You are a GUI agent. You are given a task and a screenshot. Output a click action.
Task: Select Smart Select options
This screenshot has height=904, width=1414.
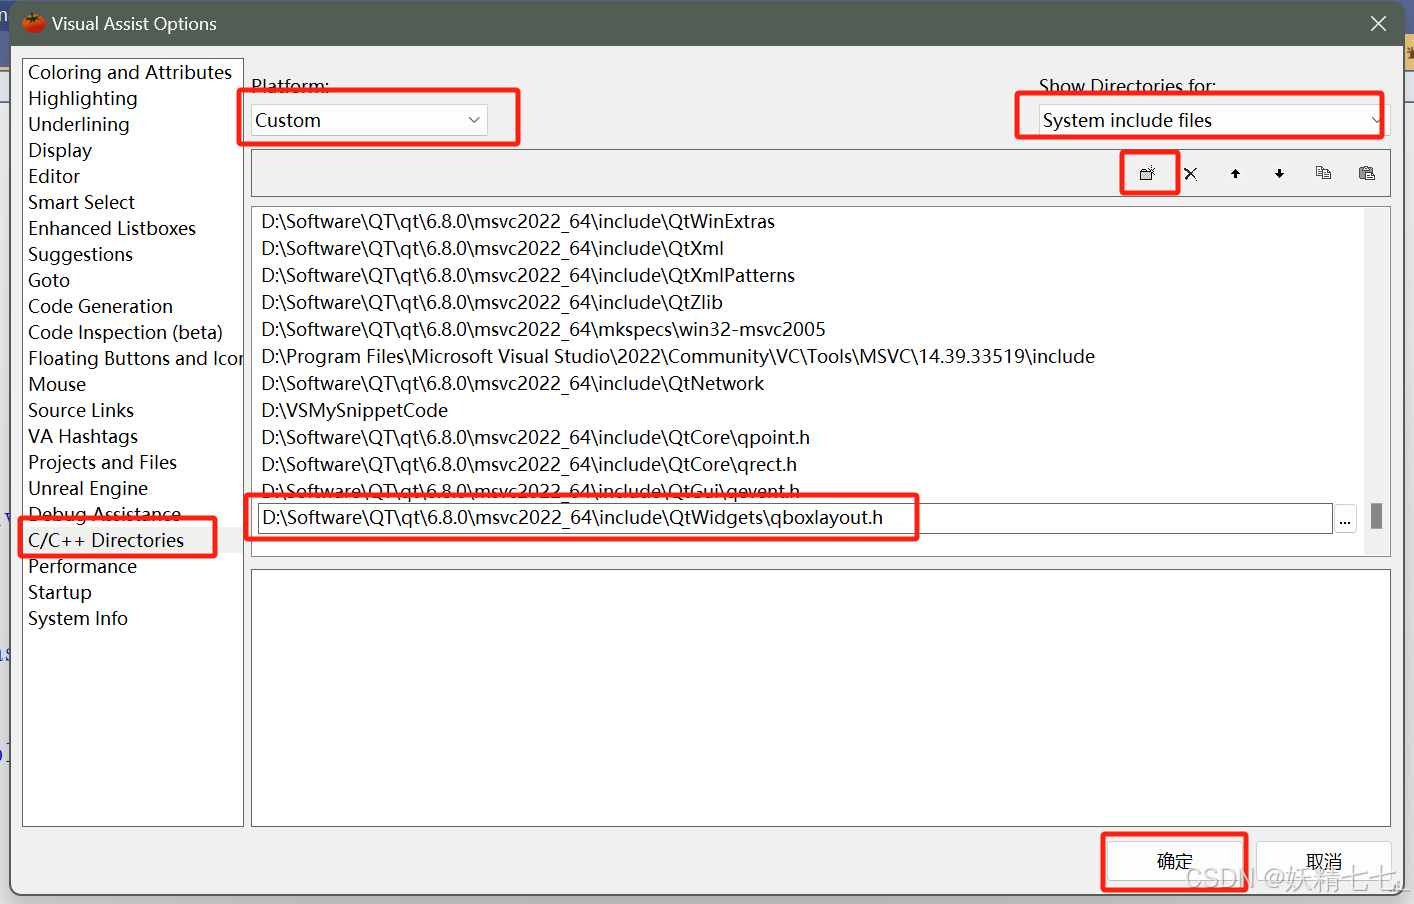[81, 202]
